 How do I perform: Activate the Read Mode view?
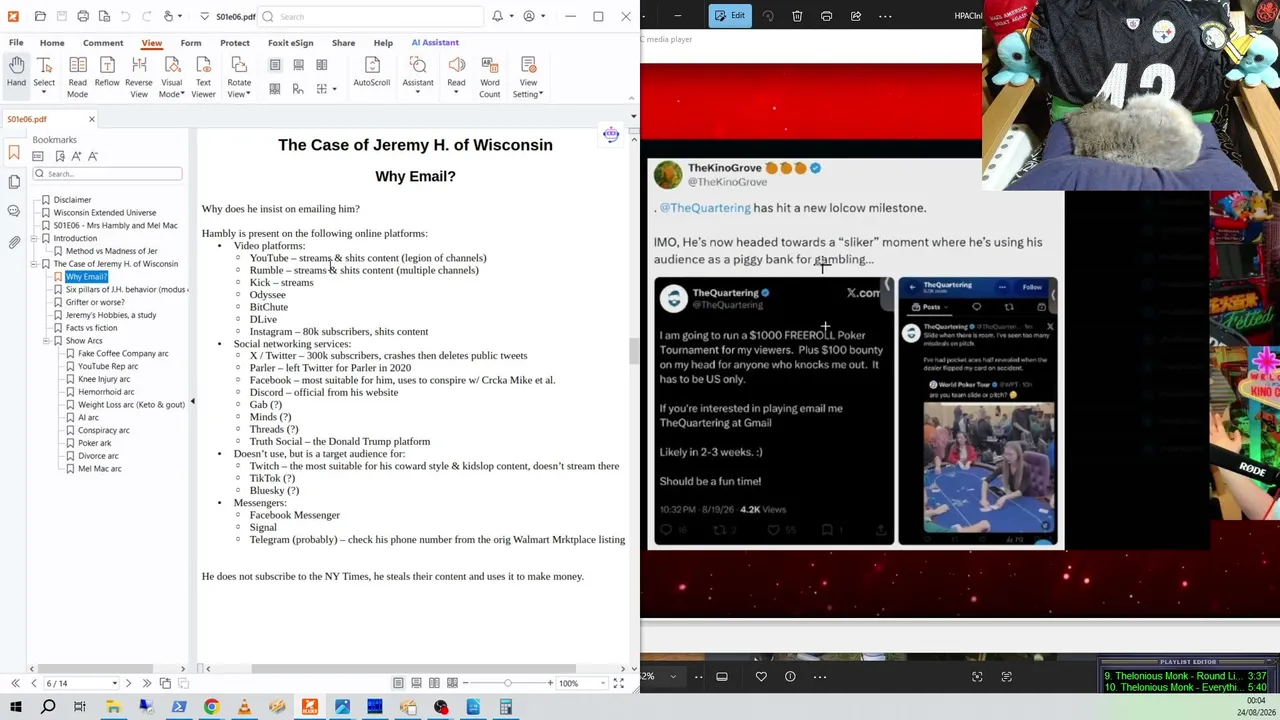[x=77, y=77]
